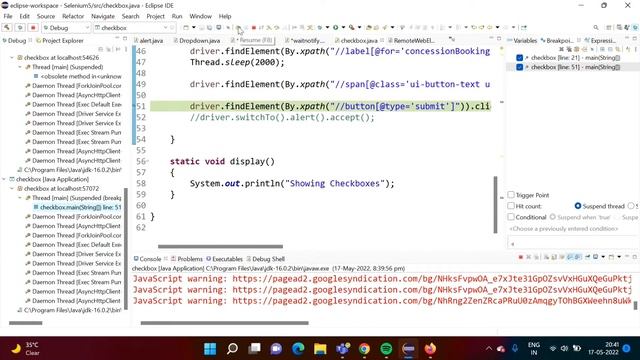Click the editor horizontal scrollbar
This screenshot has width=640, height=360.
click(x=220, y=247)
